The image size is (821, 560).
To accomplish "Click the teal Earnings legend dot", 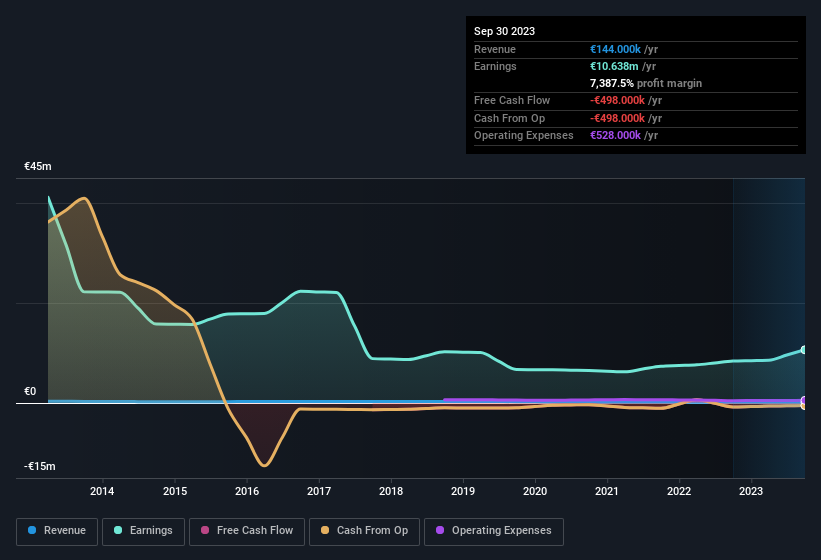I will (x=118, y=530).
